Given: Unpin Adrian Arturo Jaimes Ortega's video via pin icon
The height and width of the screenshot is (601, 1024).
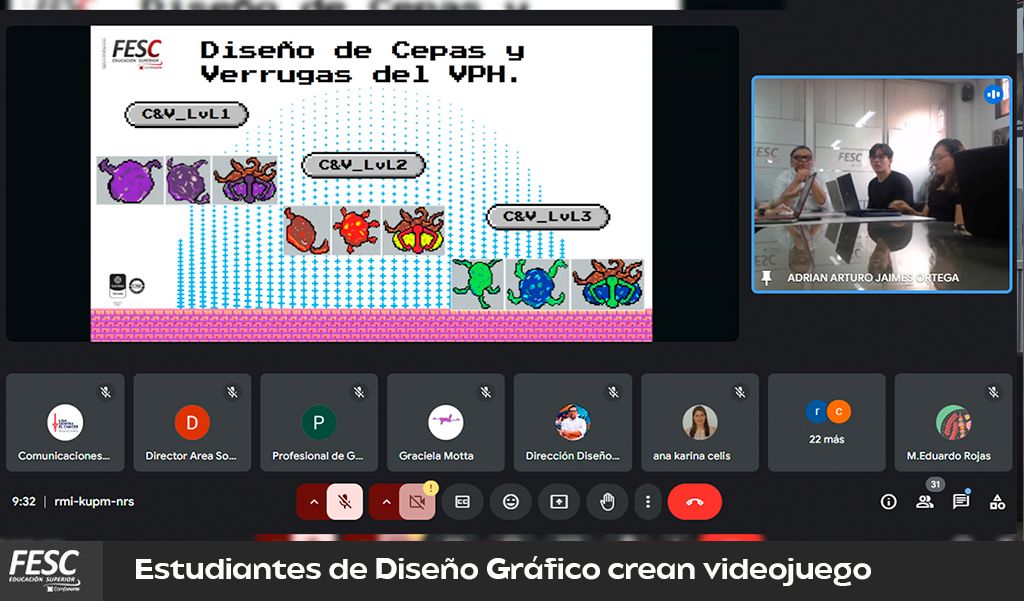Looking at the screenshot, I should pos(767,278).
